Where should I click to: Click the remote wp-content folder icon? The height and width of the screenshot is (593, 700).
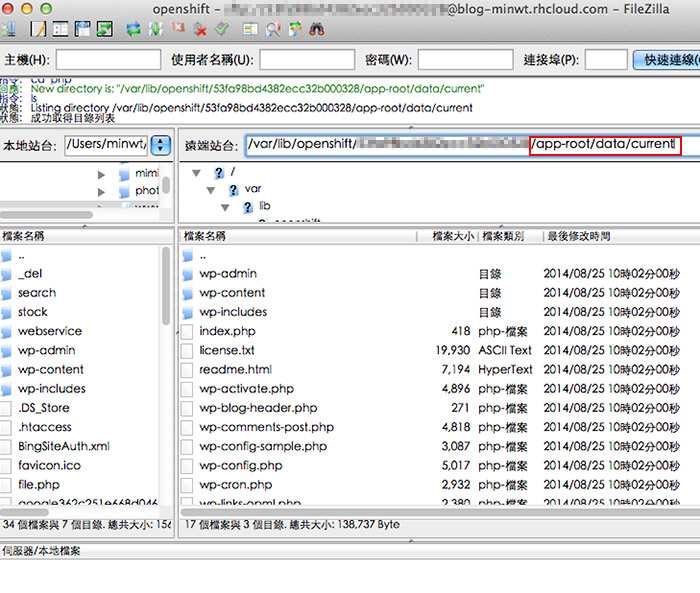coord(188,293)
